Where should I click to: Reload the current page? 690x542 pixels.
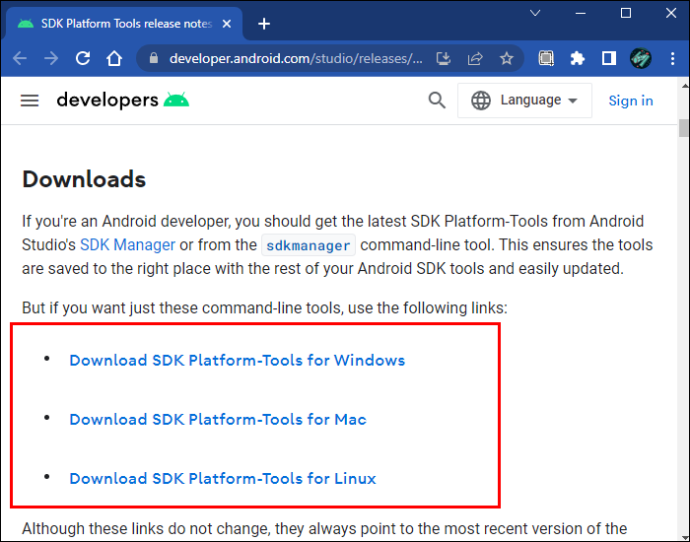[x=83, y=58]
